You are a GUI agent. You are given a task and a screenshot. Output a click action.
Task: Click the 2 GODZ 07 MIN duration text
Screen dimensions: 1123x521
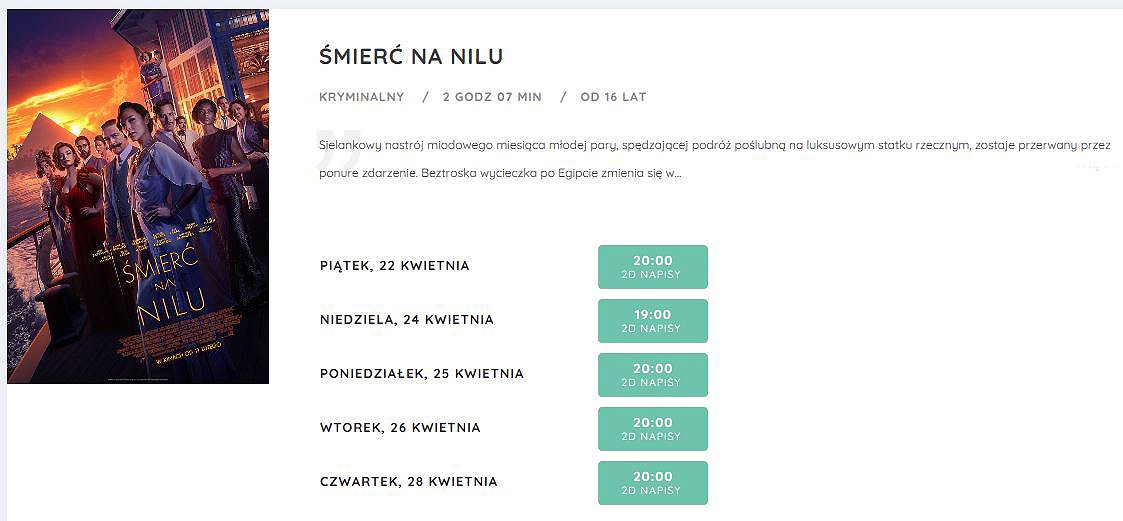(492, 97)
